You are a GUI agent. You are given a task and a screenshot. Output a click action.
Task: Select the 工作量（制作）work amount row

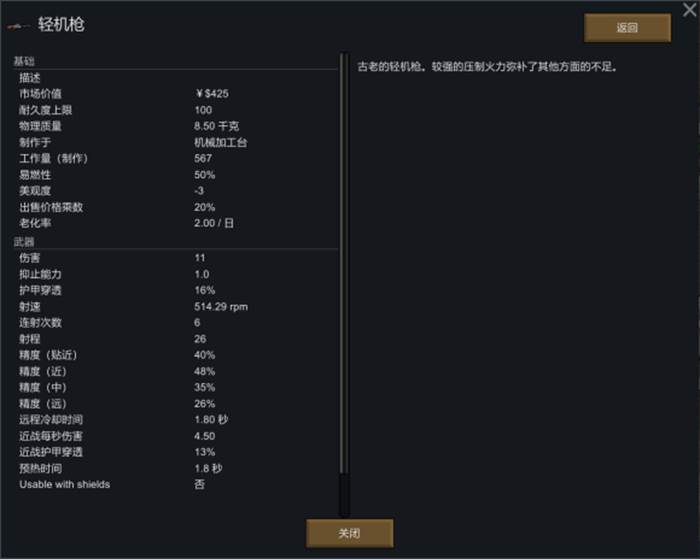[176, 159]
